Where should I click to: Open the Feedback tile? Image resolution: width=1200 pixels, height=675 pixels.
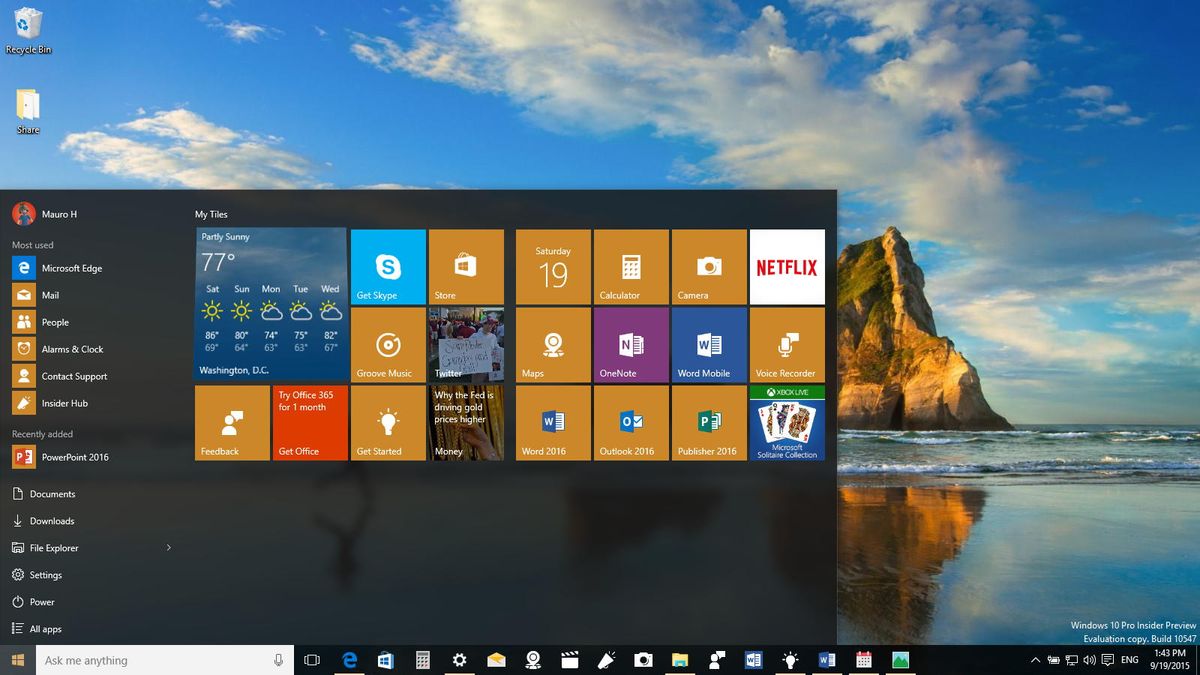click(x=231, y=422)
